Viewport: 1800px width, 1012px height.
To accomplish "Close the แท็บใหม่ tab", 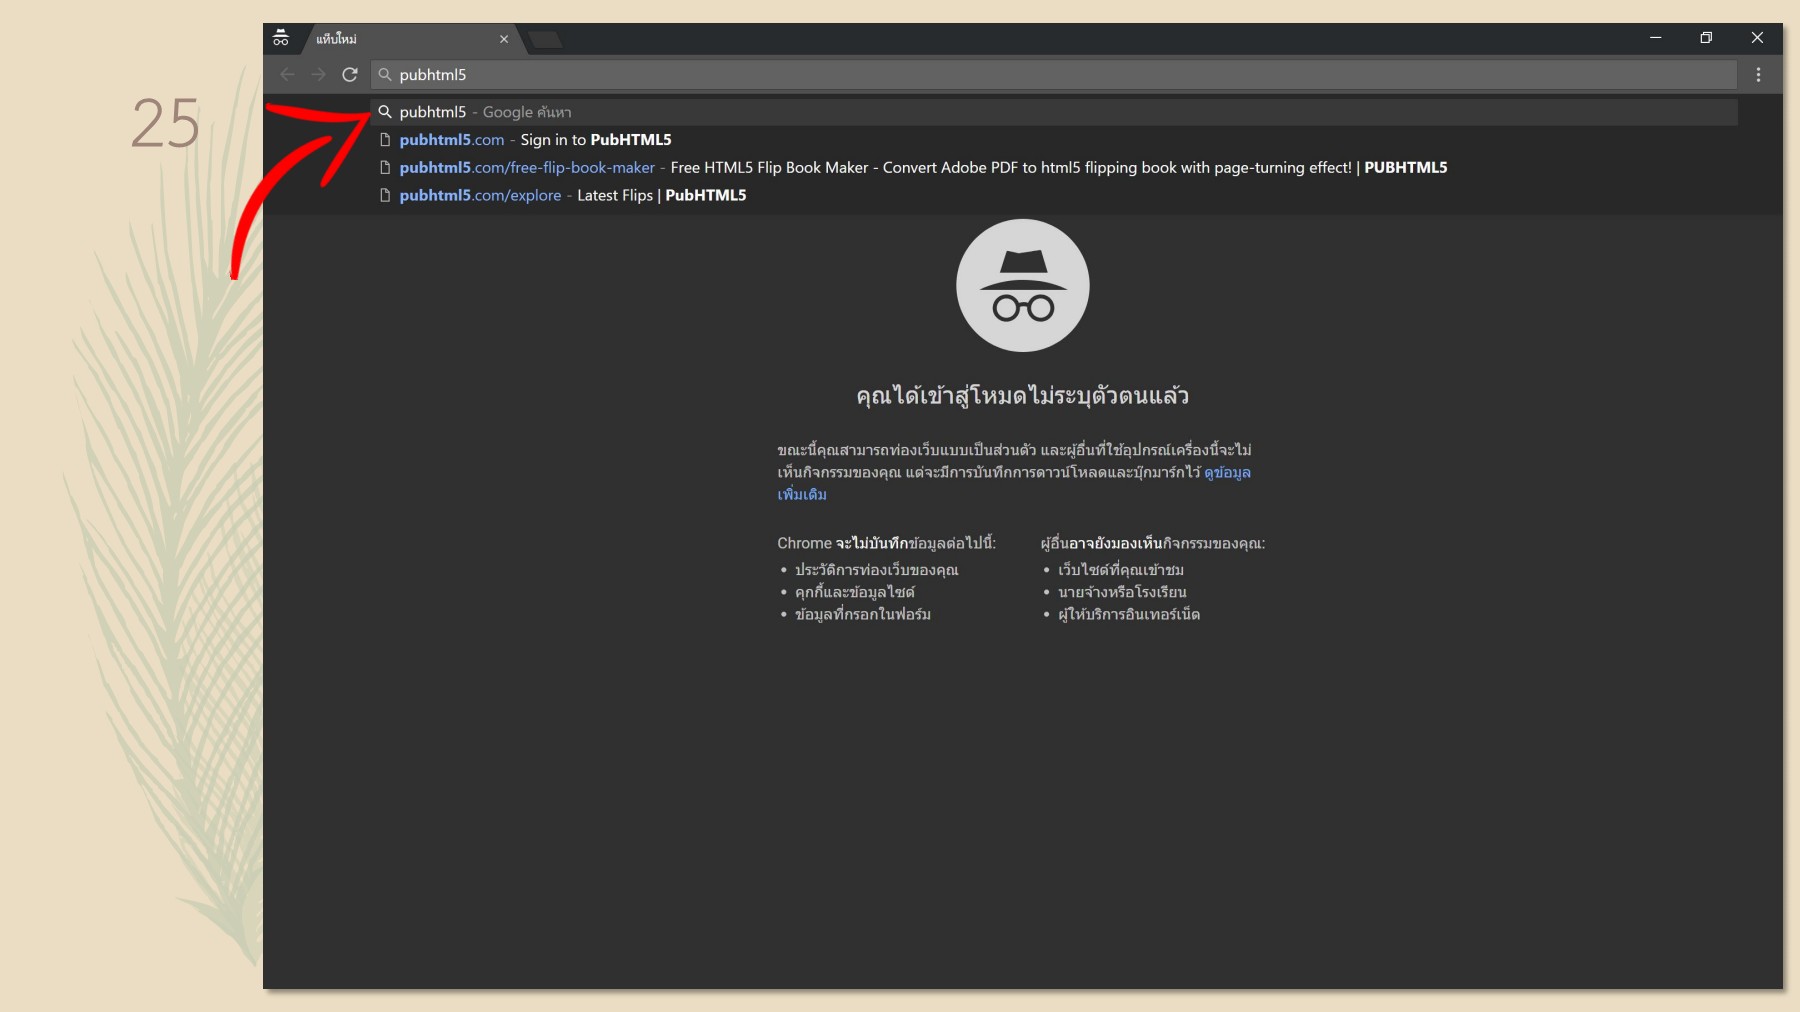I will click(504, 39).
